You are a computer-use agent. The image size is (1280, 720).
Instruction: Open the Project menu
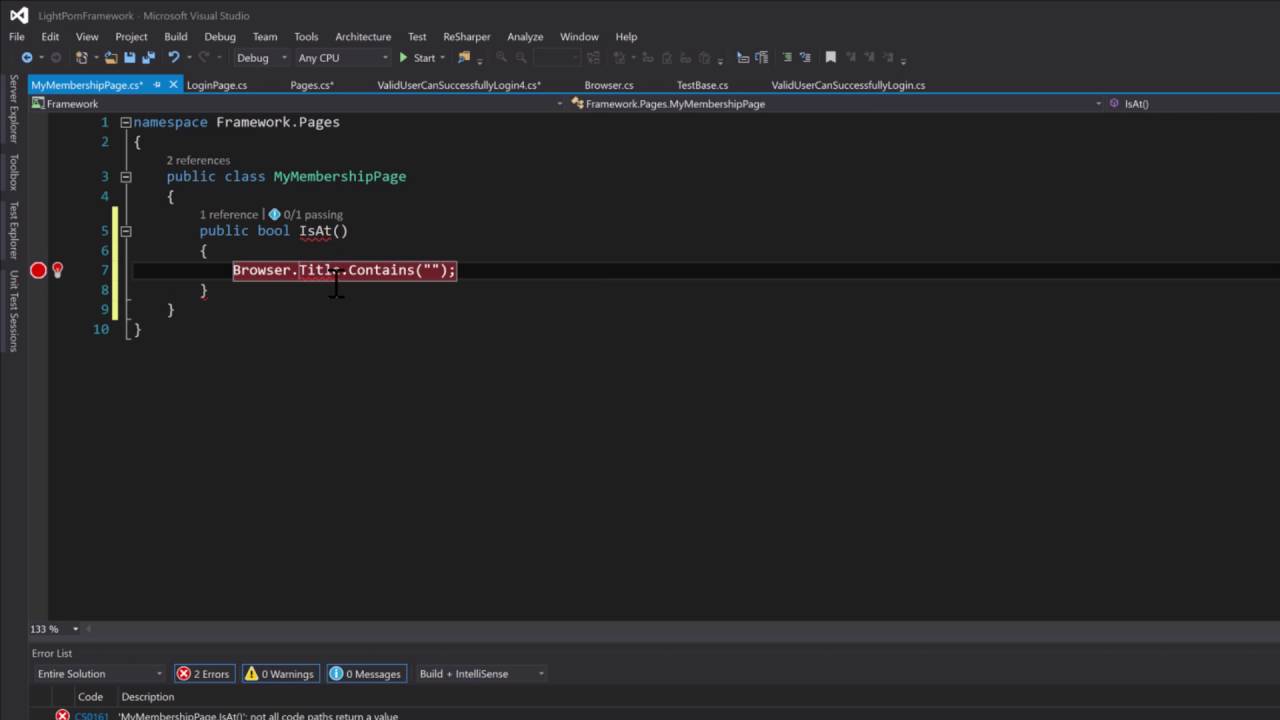click(x=131, y=37)
